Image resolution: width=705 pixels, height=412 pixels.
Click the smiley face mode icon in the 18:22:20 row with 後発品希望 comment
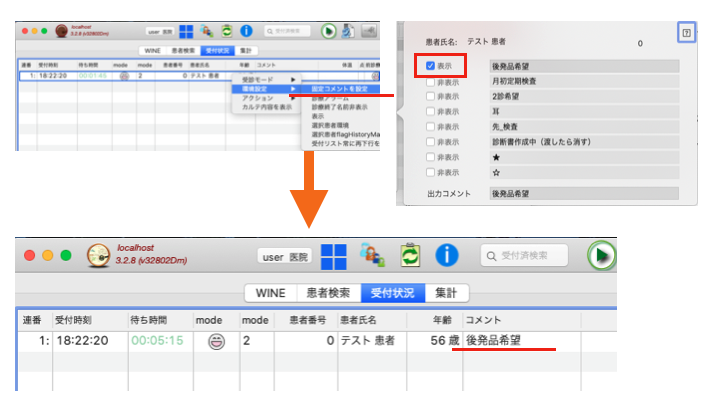pyautogui.click(x=215, y=341)
